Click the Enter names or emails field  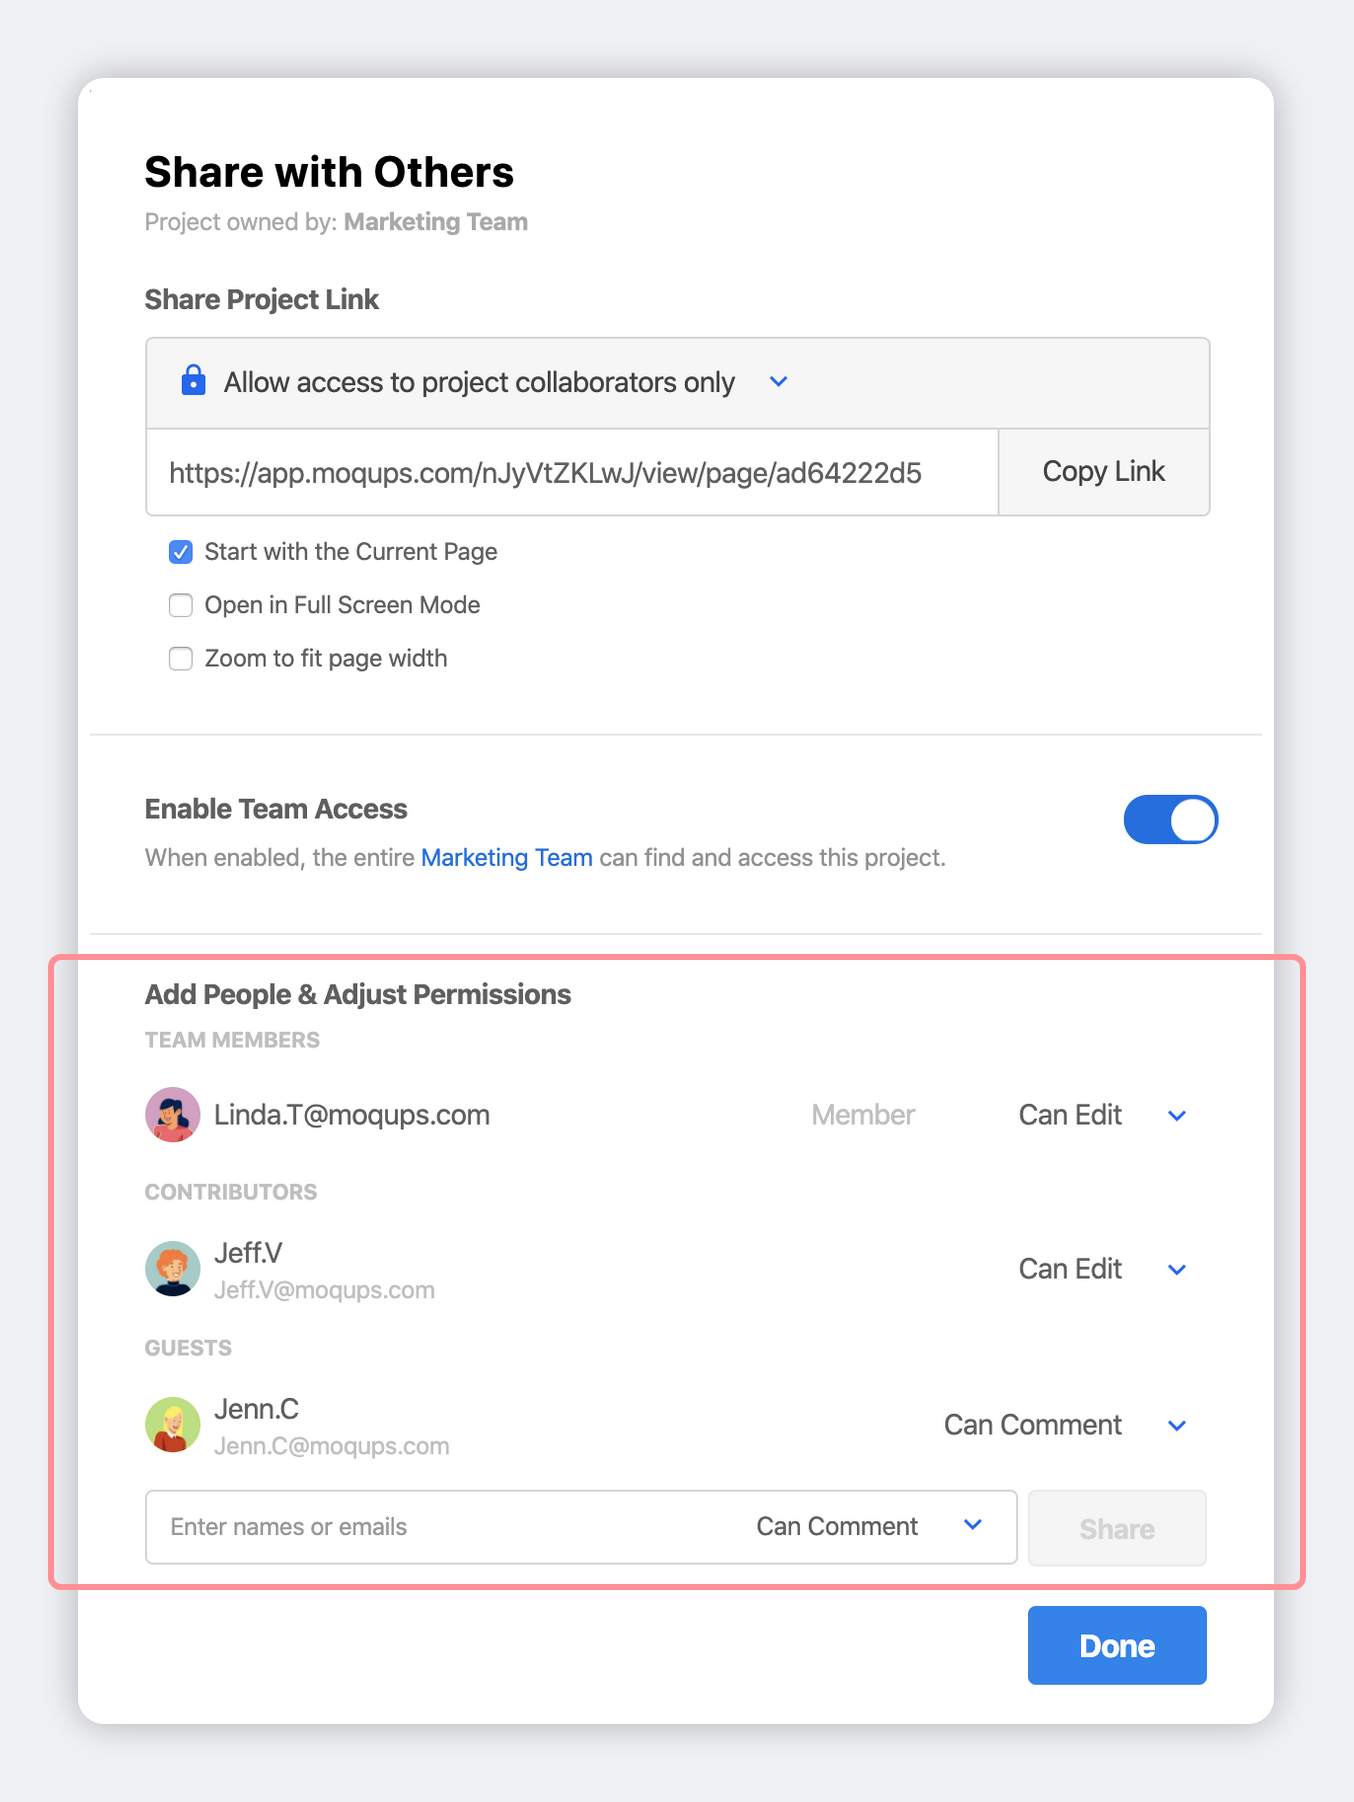tap(400, 1526)
